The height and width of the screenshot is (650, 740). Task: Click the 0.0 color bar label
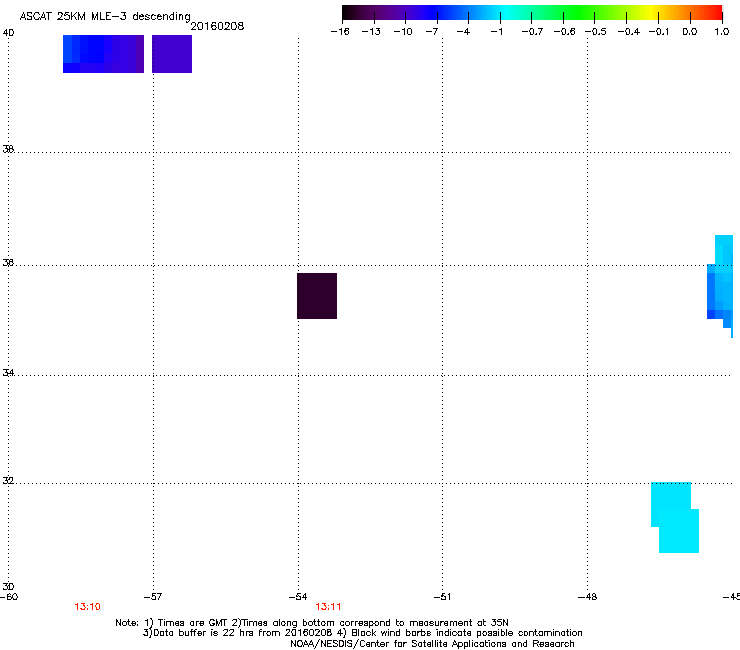tap(690, 32)
